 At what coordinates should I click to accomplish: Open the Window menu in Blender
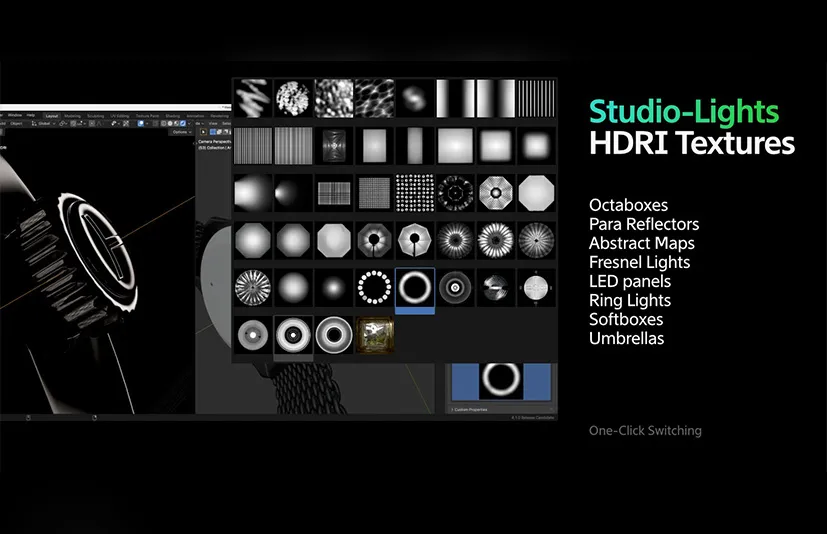point(15,115)
